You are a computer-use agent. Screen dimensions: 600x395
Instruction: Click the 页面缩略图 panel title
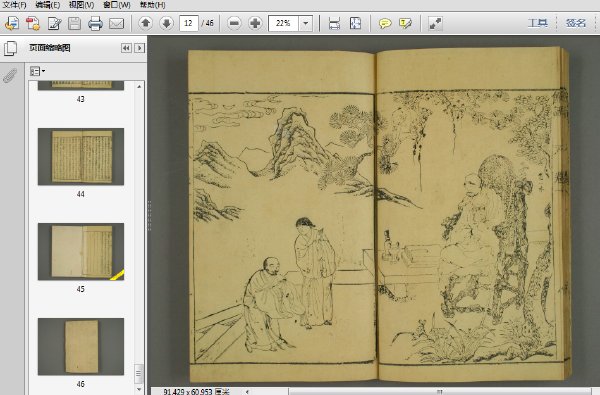pyautogui.click(x=50, y=48)
